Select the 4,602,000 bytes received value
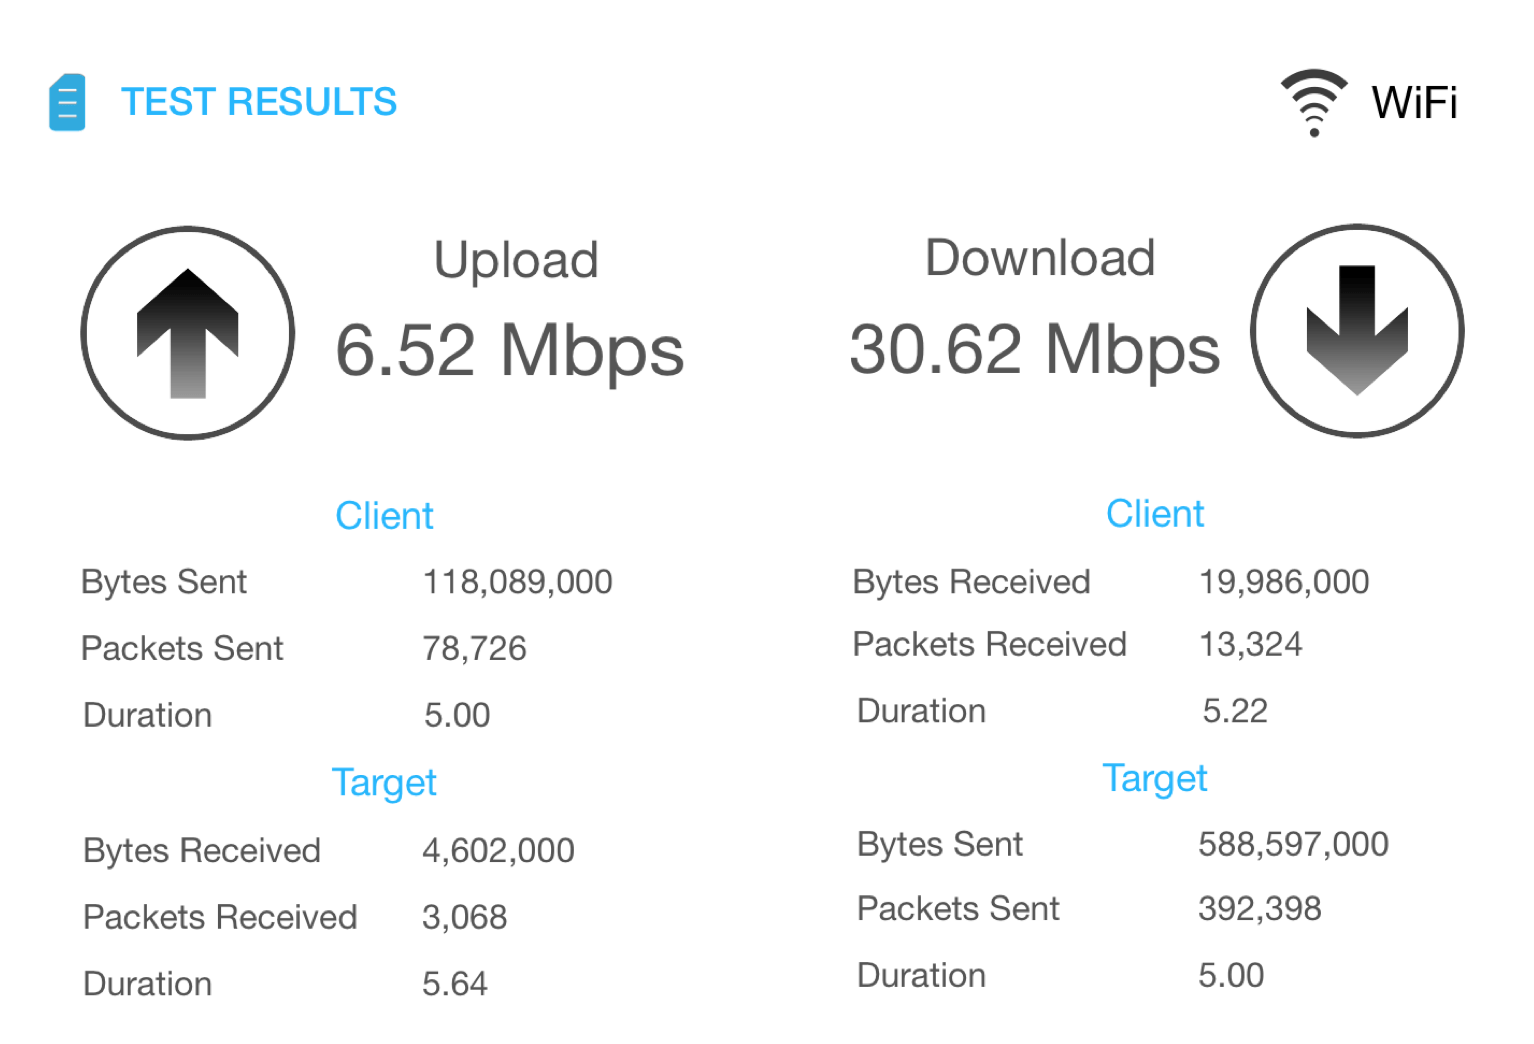Image resolution: width=1534 pixels, height=1044 pixels. pyautogui.click(x=498, y=851)
